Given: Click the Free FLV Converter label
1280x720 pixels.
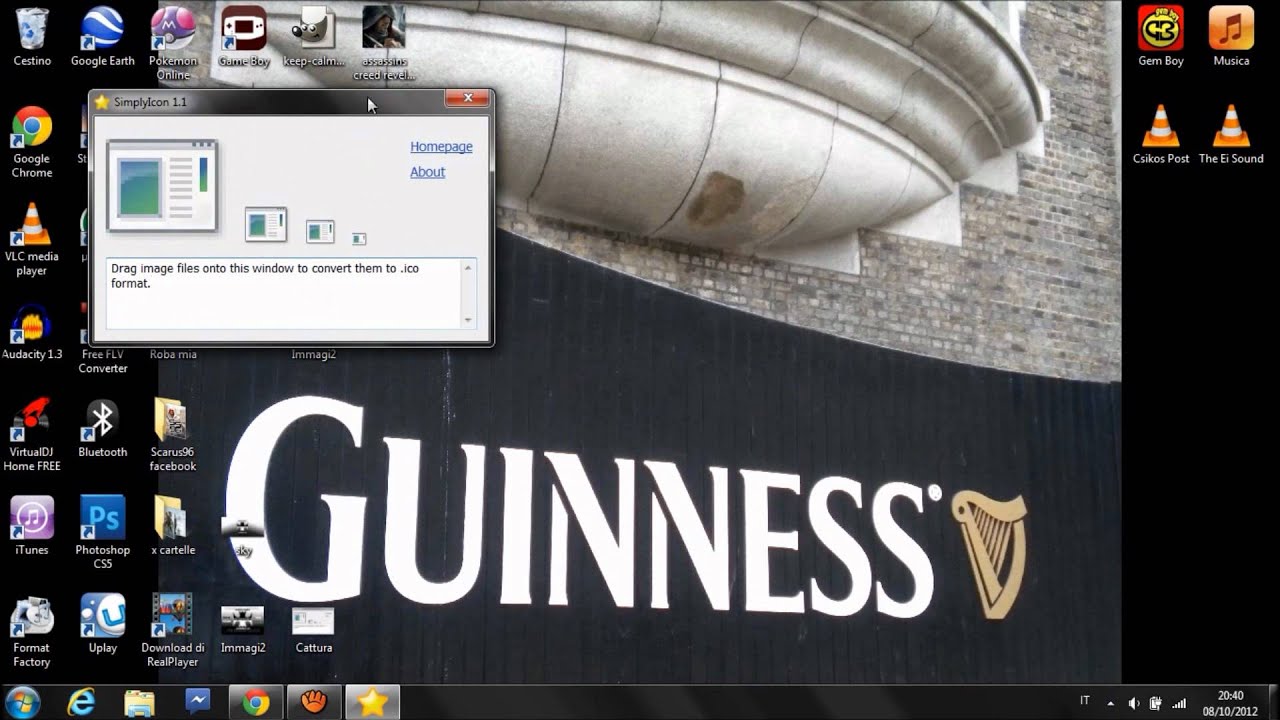Looking at the screenshot, I should coord(103,361).
